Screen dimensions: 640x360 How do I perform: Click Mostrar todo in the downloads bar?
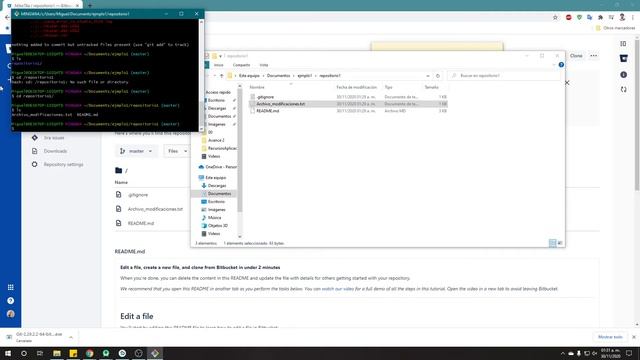tap(610, 337)
